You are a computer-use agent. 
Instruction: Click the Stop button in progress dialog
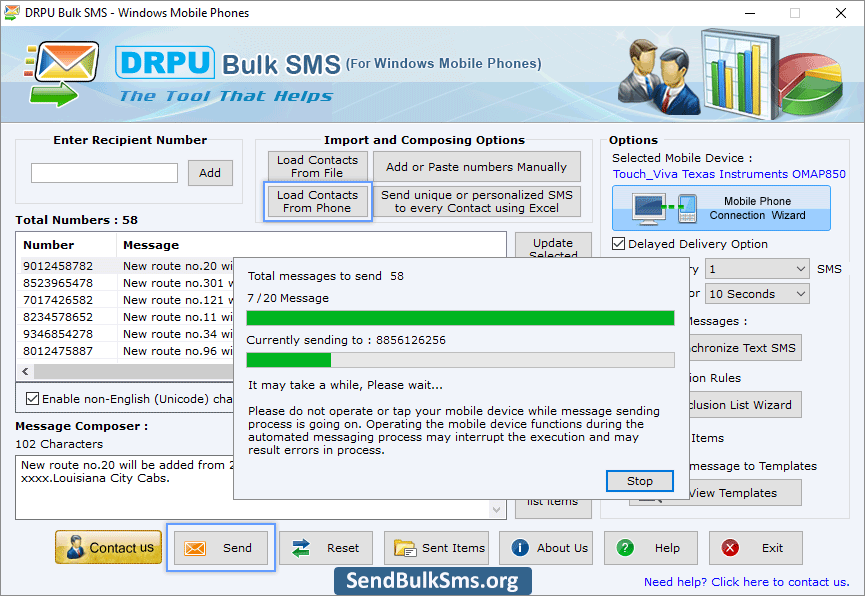[x=639, y=481]
